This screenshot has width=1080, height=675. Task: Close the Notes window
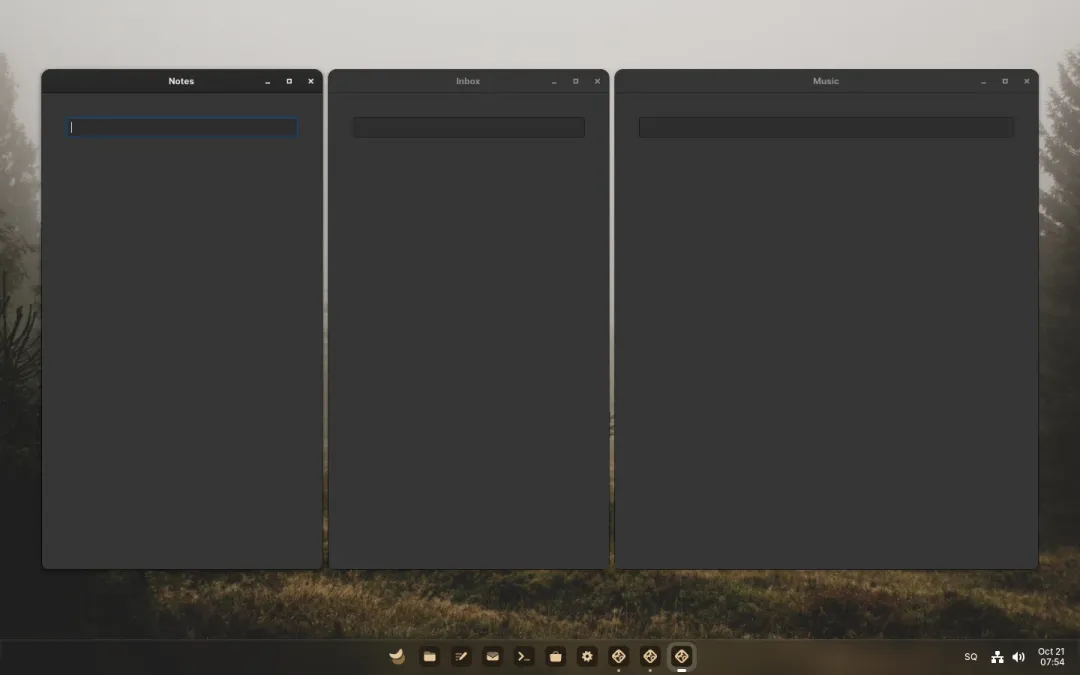(x=311, y=81)
